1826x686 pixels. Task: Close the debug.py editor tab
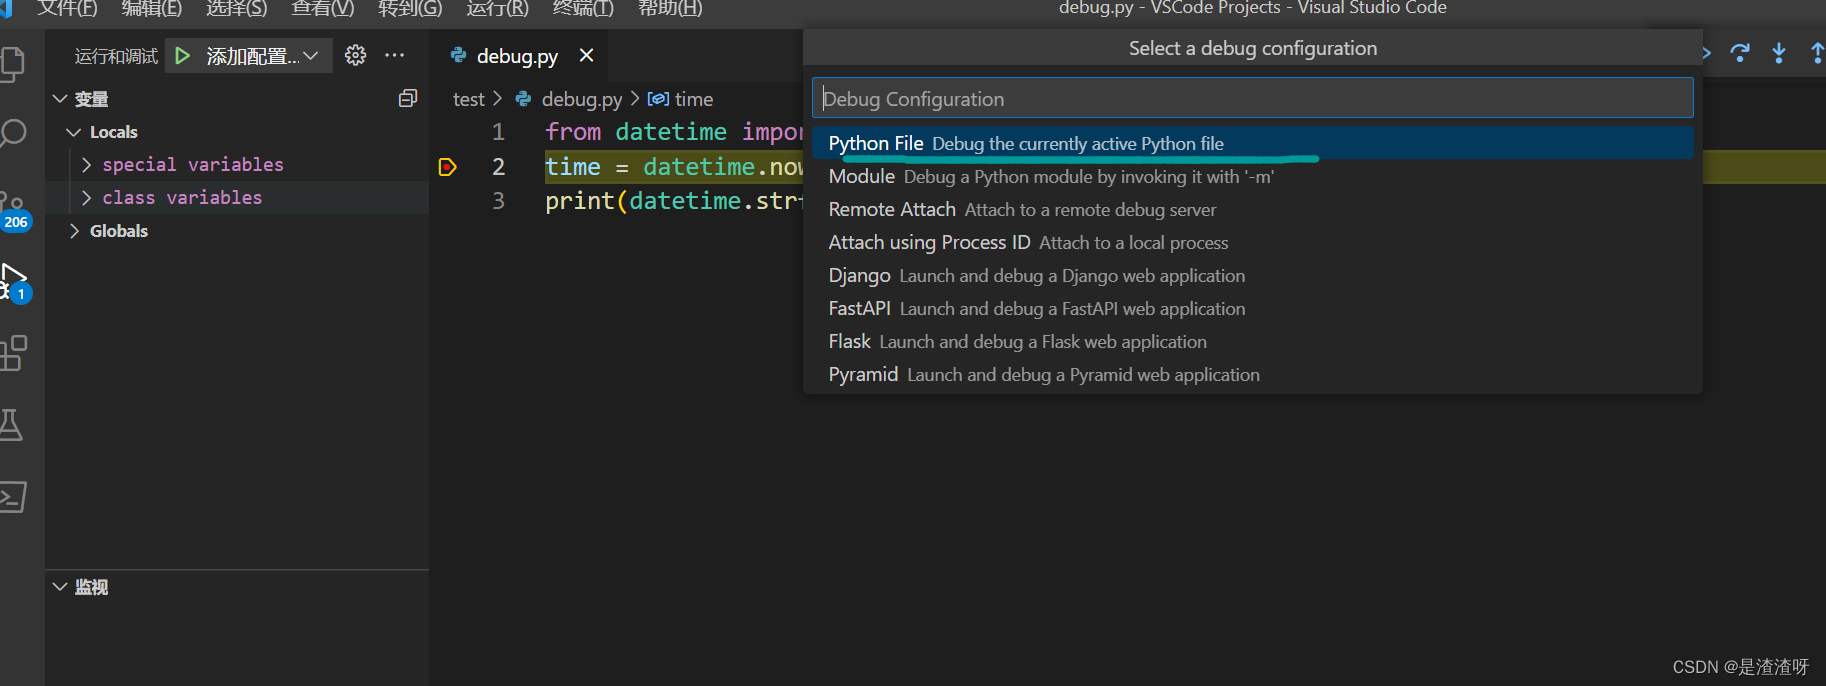click(587, 56)
